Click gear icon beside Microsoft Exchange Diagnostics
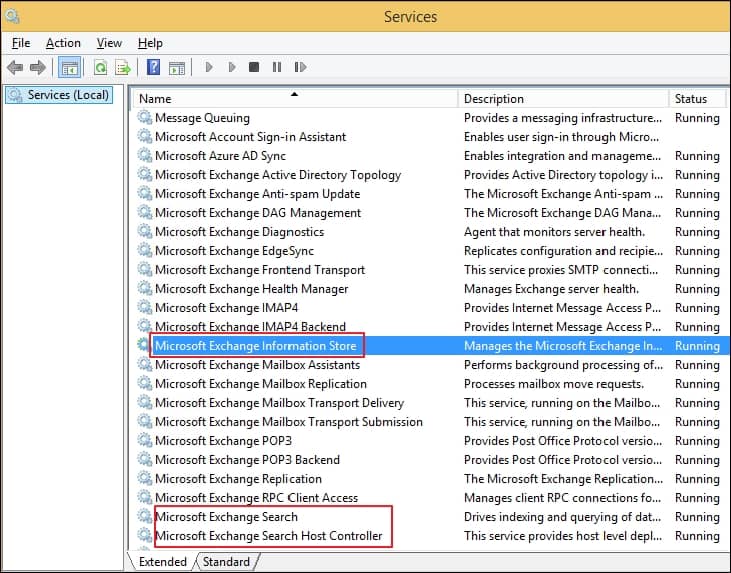 click(x=145, y=231)
